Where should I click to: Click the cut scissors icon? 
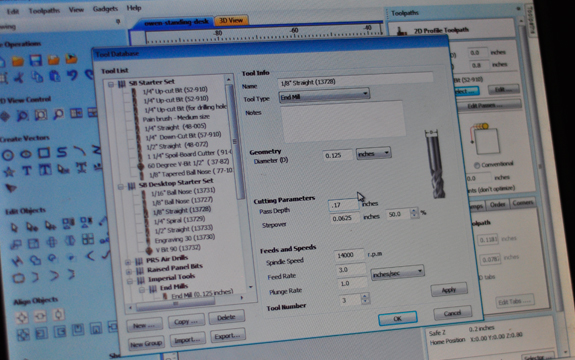coord(19,77)
